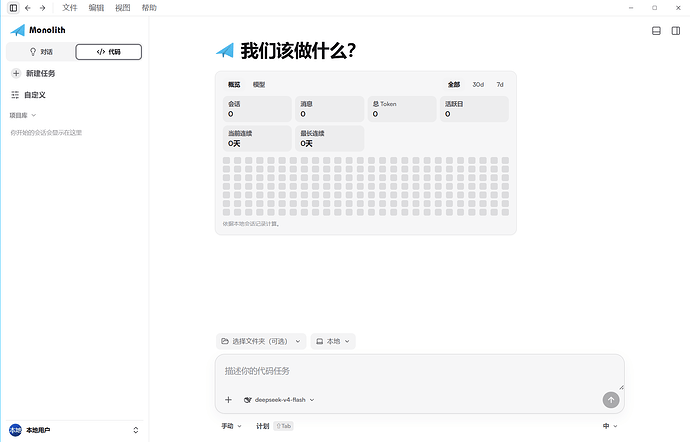Click the large paper plane heading icon
Image resolution: width=690 pixels, height=442 pixels.
click(x=225, y=51)
